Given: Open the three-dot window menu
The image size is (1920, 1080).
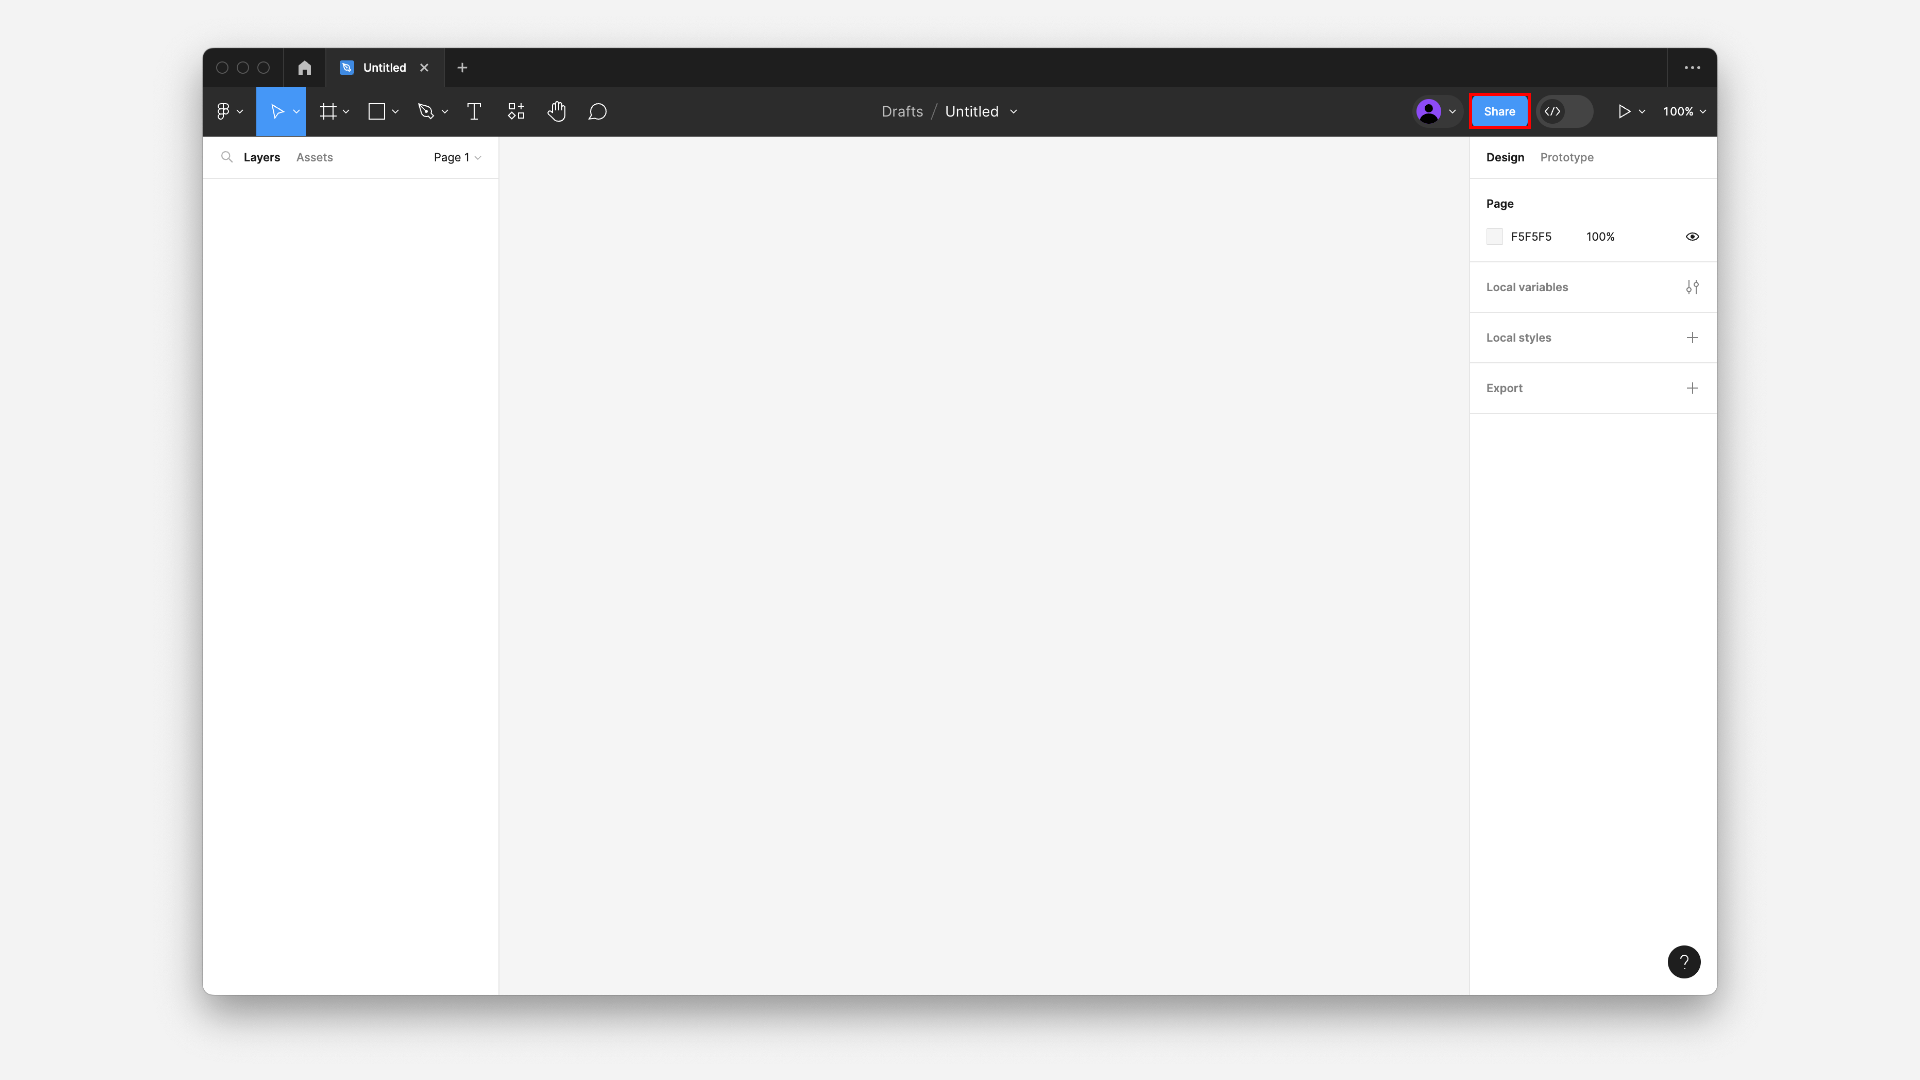Looking at the screenshot, I should (x=1692, y=68).
